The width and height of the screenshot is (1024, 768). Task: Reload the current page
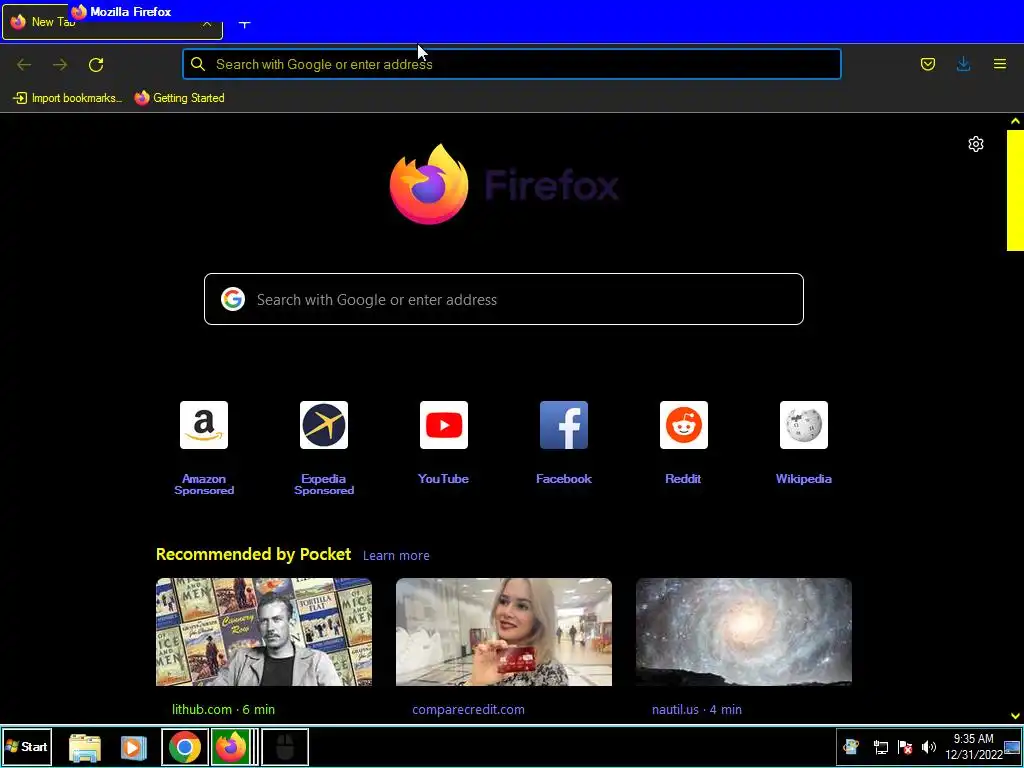point(96,64)
